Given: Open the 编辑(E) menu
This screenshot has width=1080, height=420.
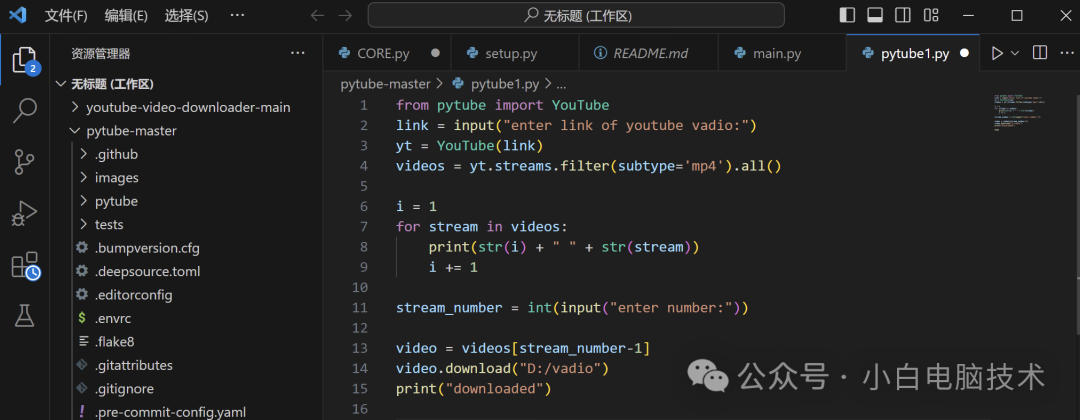Looking at the screenshot, I should point(126,15).
